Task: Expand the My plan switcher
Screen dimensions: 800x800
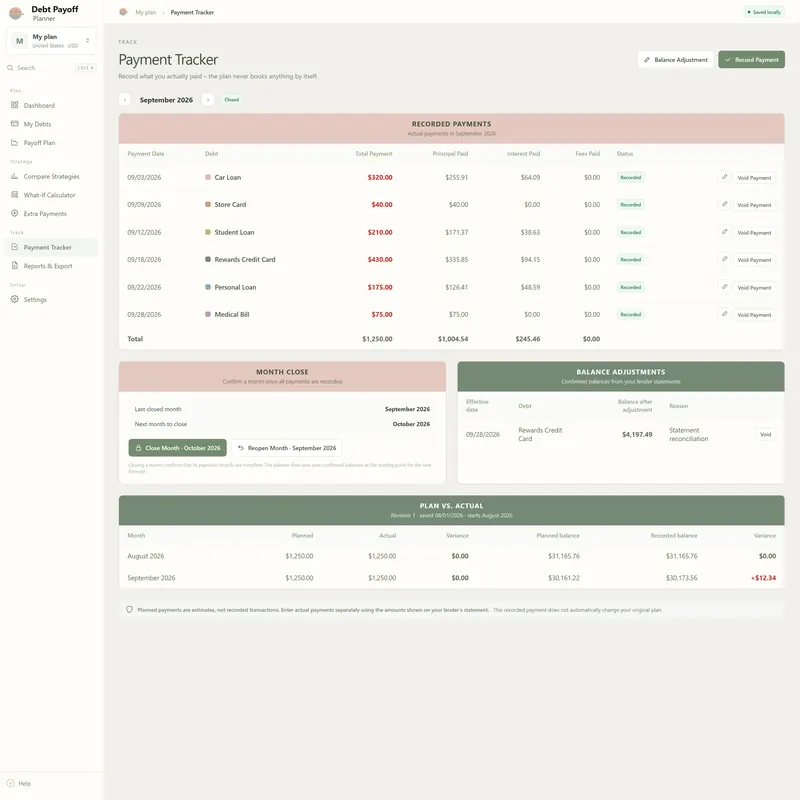Action: [52, 41]
